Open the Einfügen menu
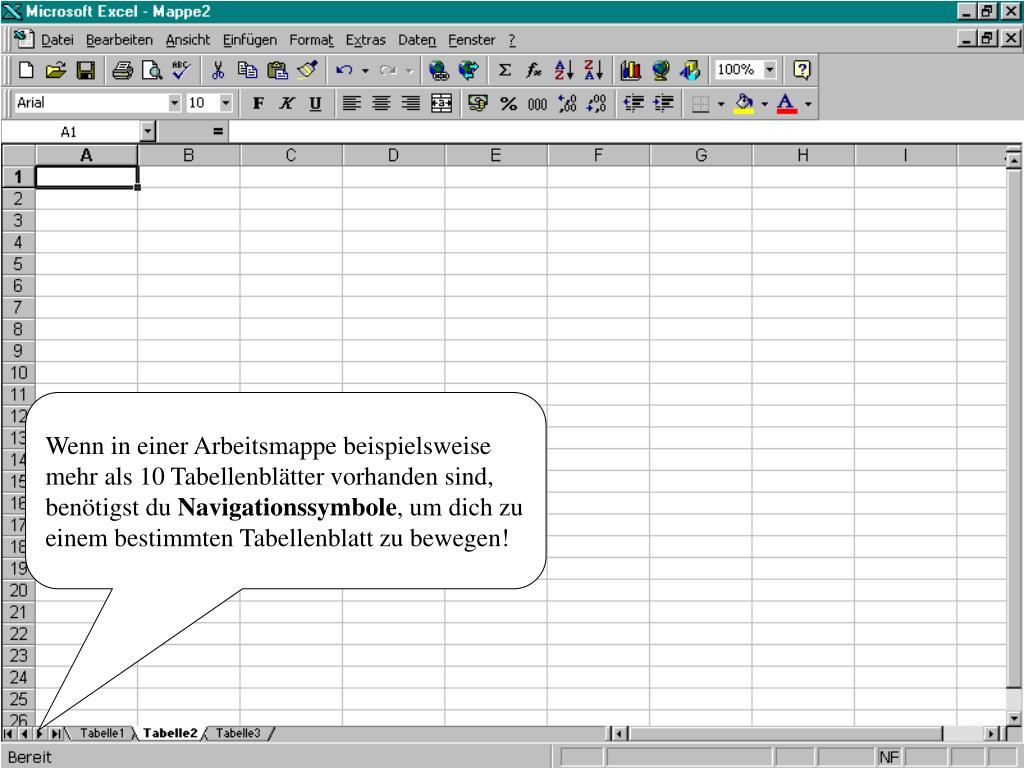Screen dimensions: 1024x768 [x=249, y=40]
